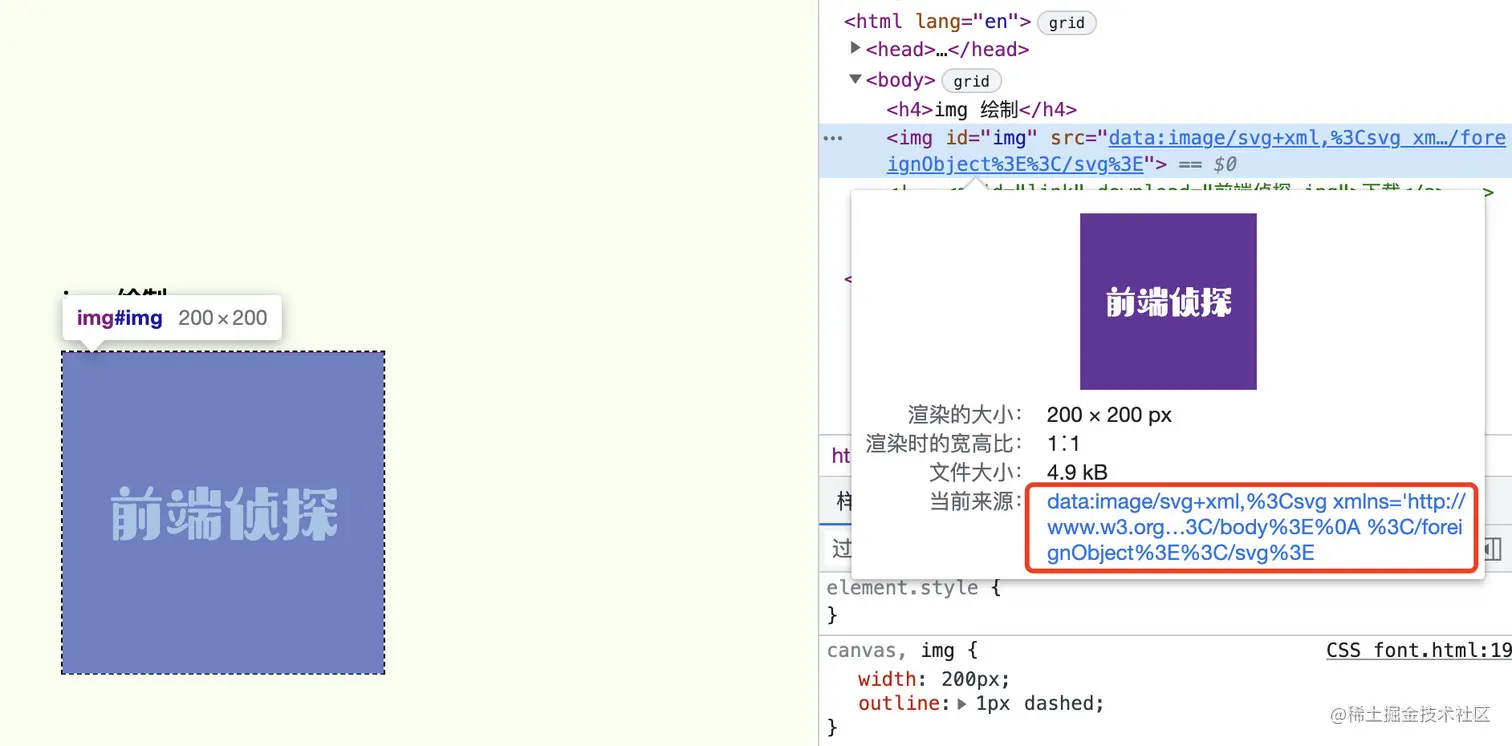Open the three-dot actions menu beside the img node
Viewport: 1512px width, 746px height.
[833, 138]
